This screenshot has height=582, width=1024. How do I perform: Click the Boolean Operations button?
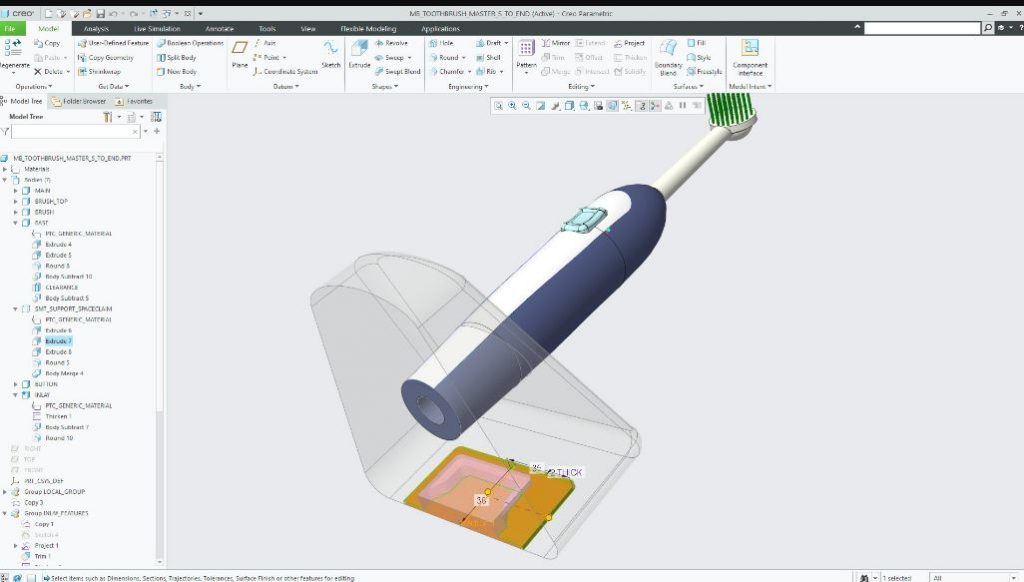coord(190,43)
